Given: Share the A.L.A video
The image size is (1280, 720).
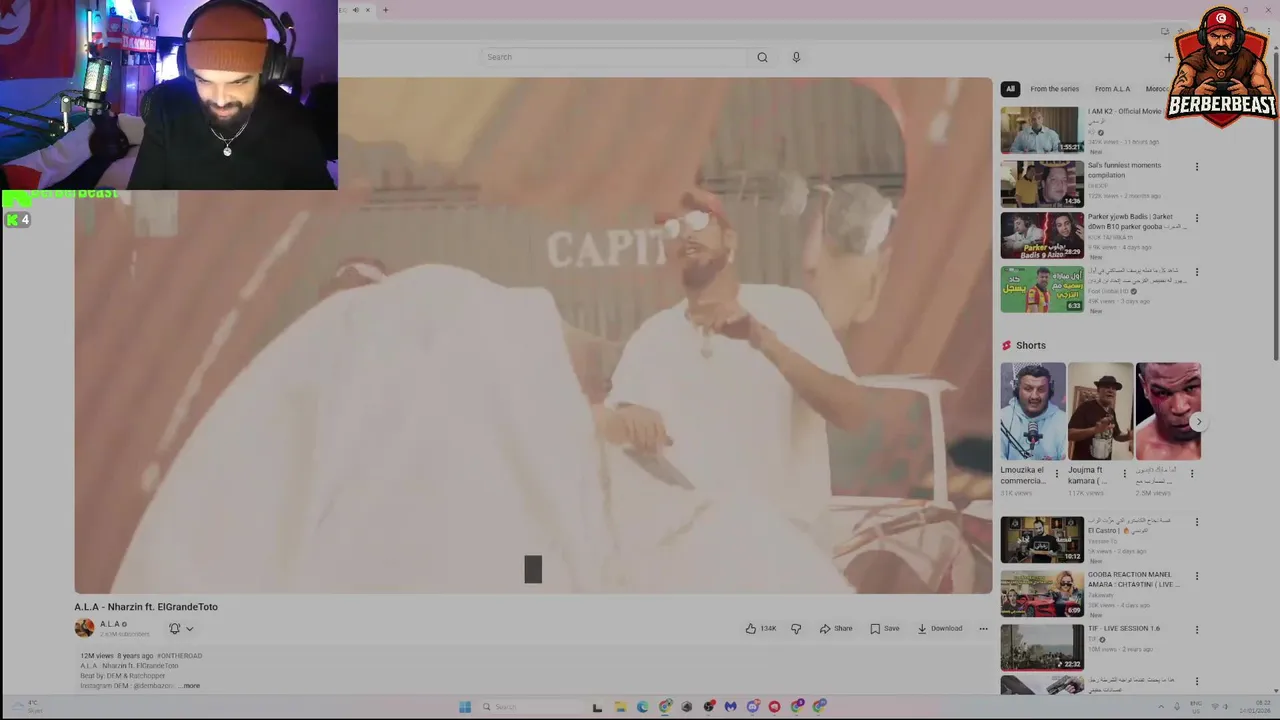Looking at the screenshot, I should coord(836,628).
